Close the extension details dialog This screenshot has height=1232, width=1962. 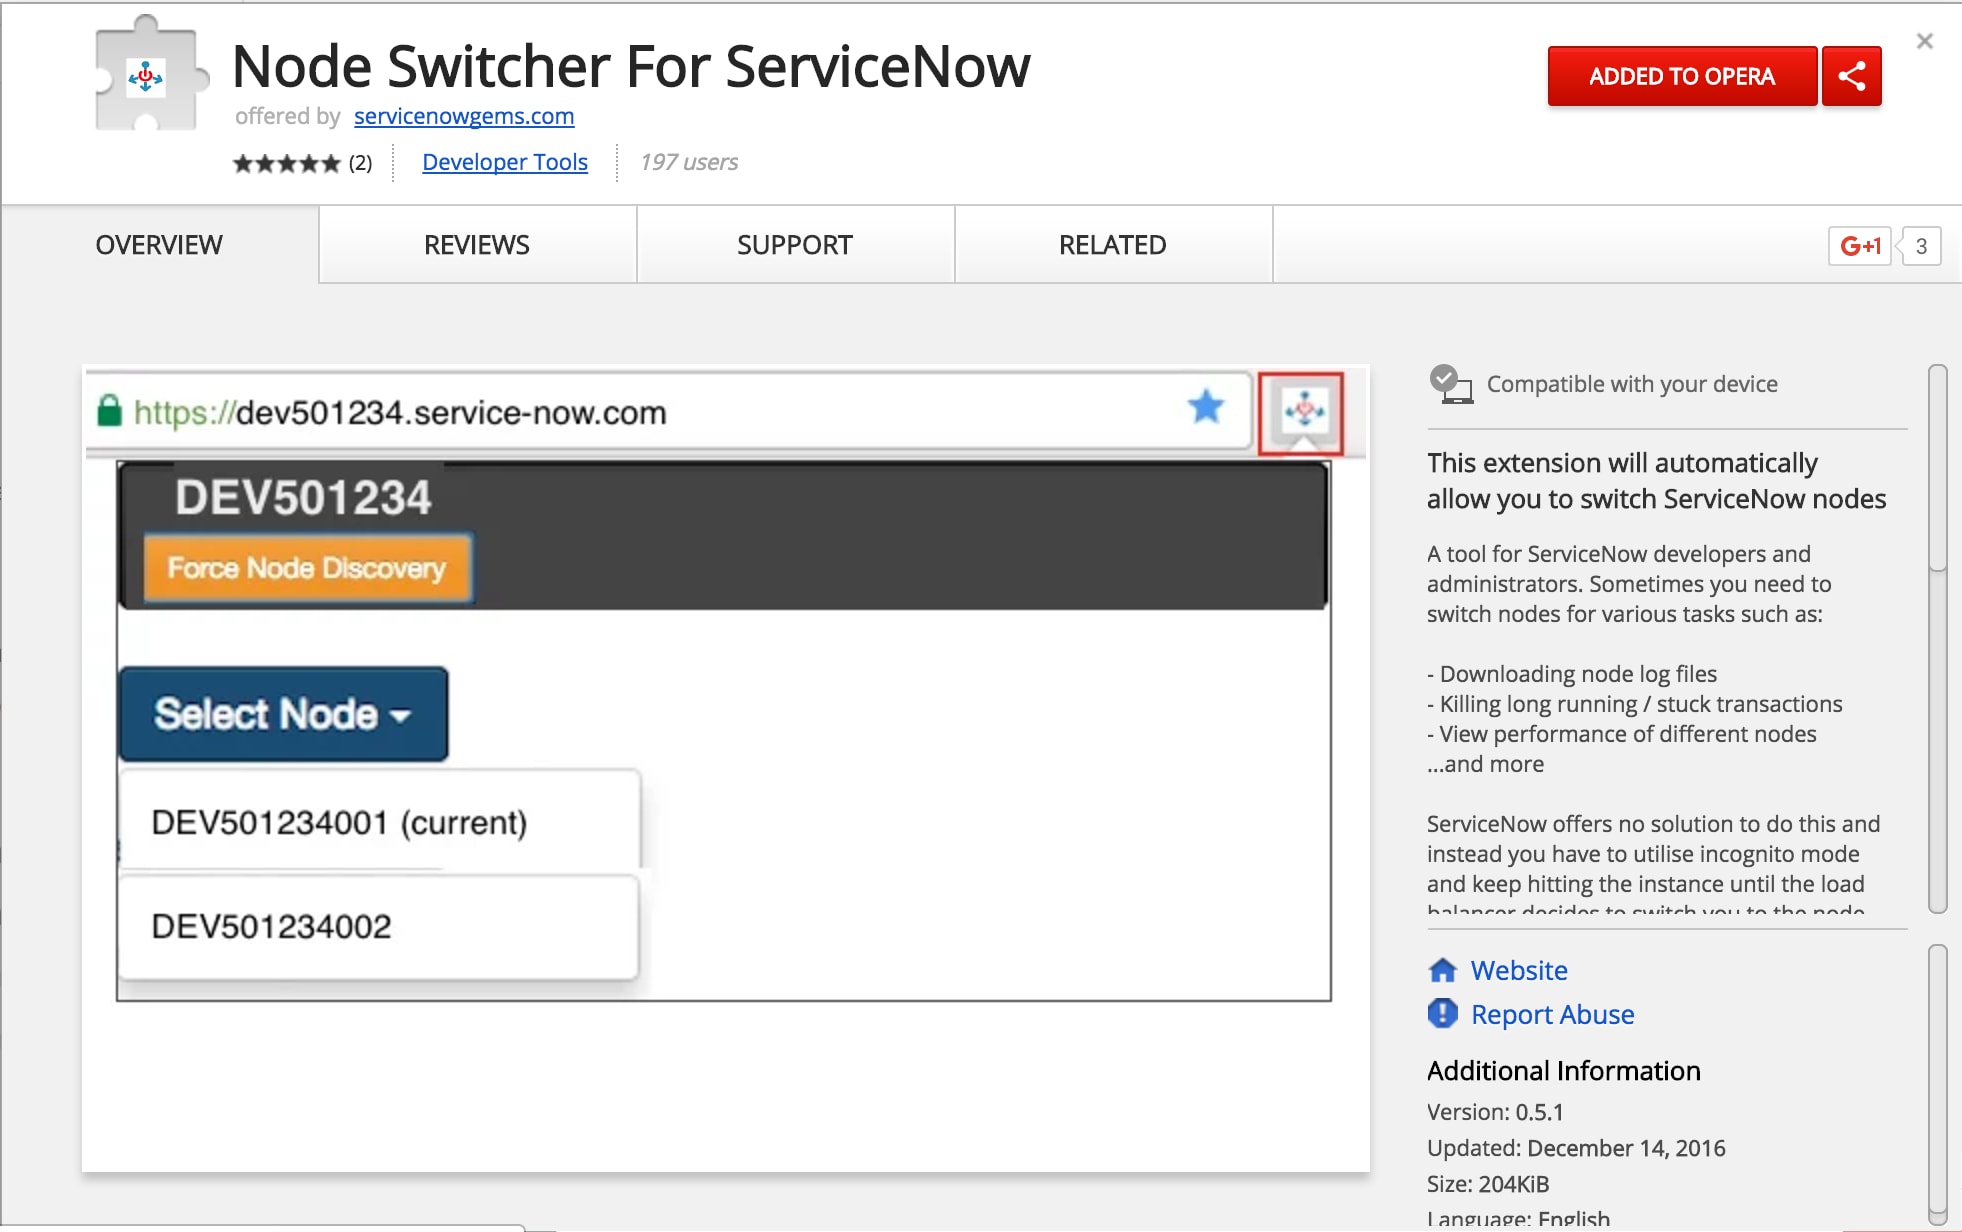(x=1924, y=41)
